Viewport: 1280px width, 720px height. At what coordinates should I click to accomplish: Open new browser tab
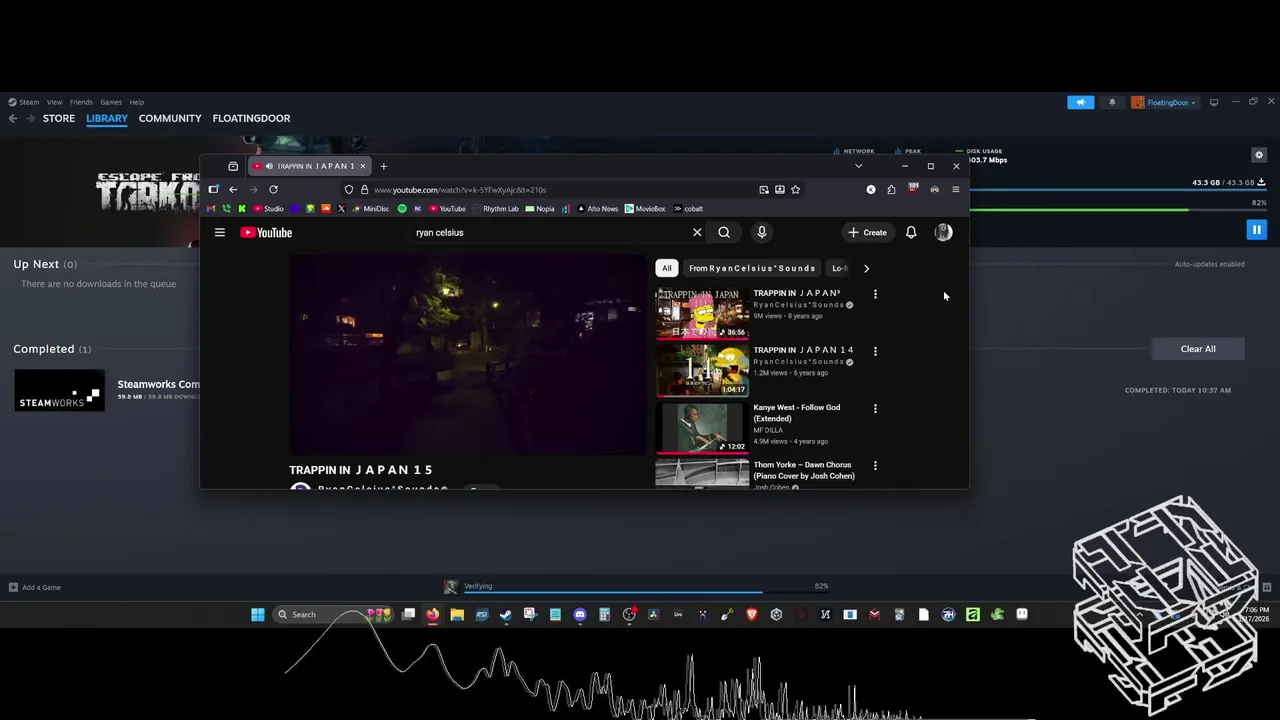click(383, 166)
